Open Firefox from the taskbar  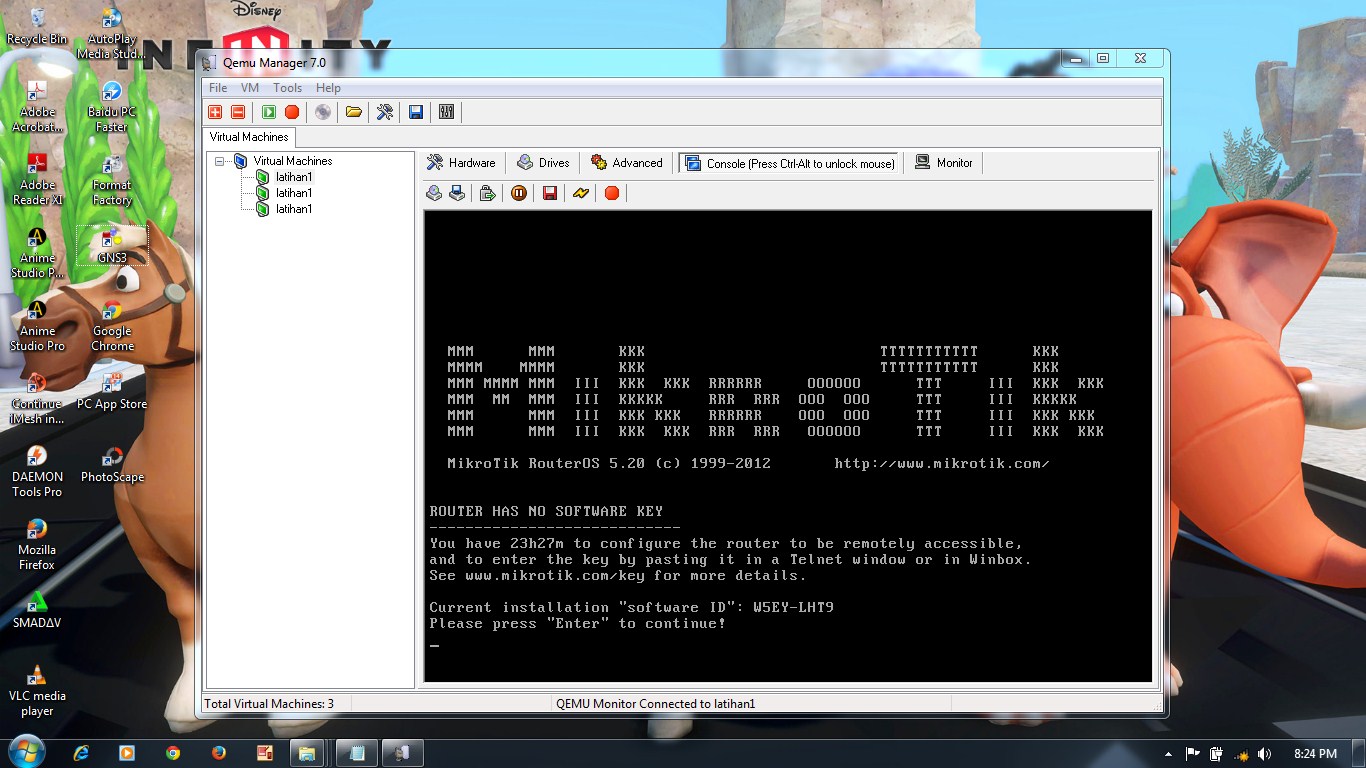(x=219, y=753)
